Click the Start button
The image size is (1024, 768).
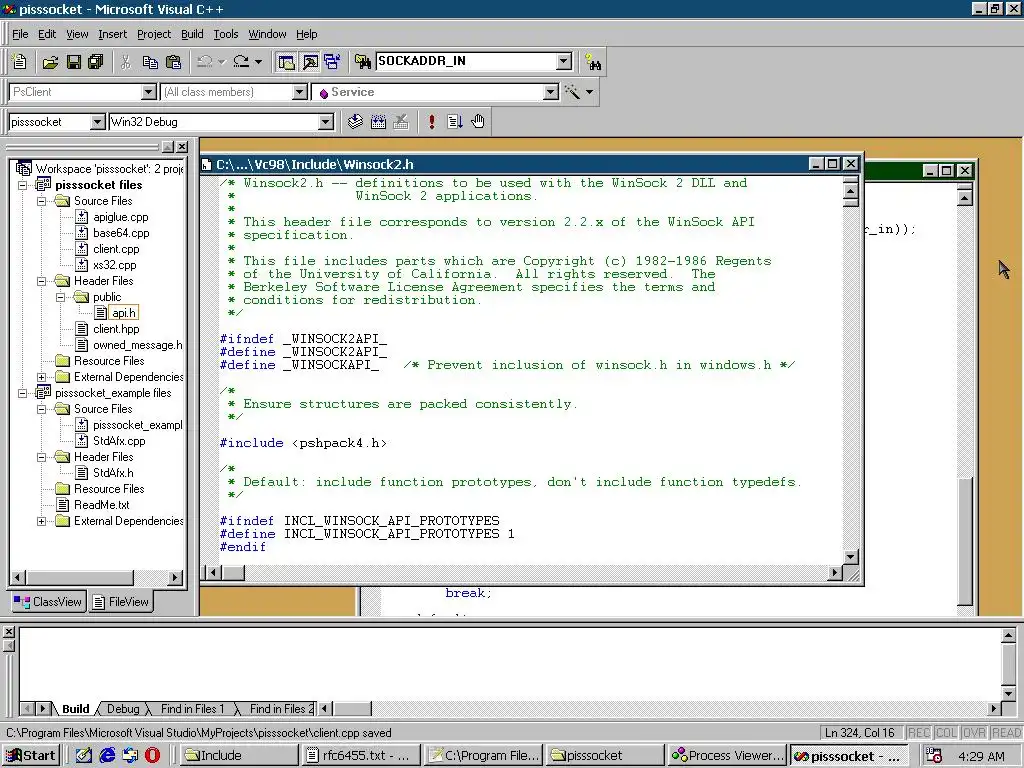(31, 756)
